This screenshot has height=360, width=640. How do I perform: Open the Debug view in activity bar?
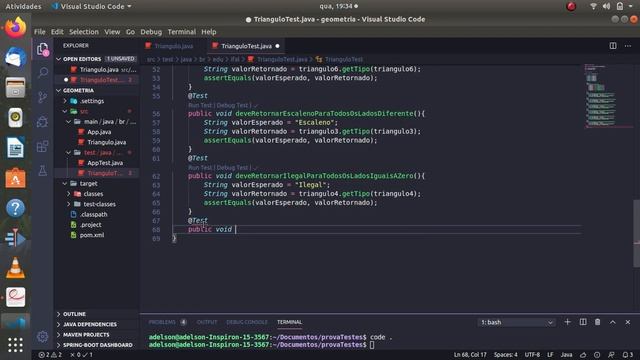pyautogui.click(x=42, y=122)
